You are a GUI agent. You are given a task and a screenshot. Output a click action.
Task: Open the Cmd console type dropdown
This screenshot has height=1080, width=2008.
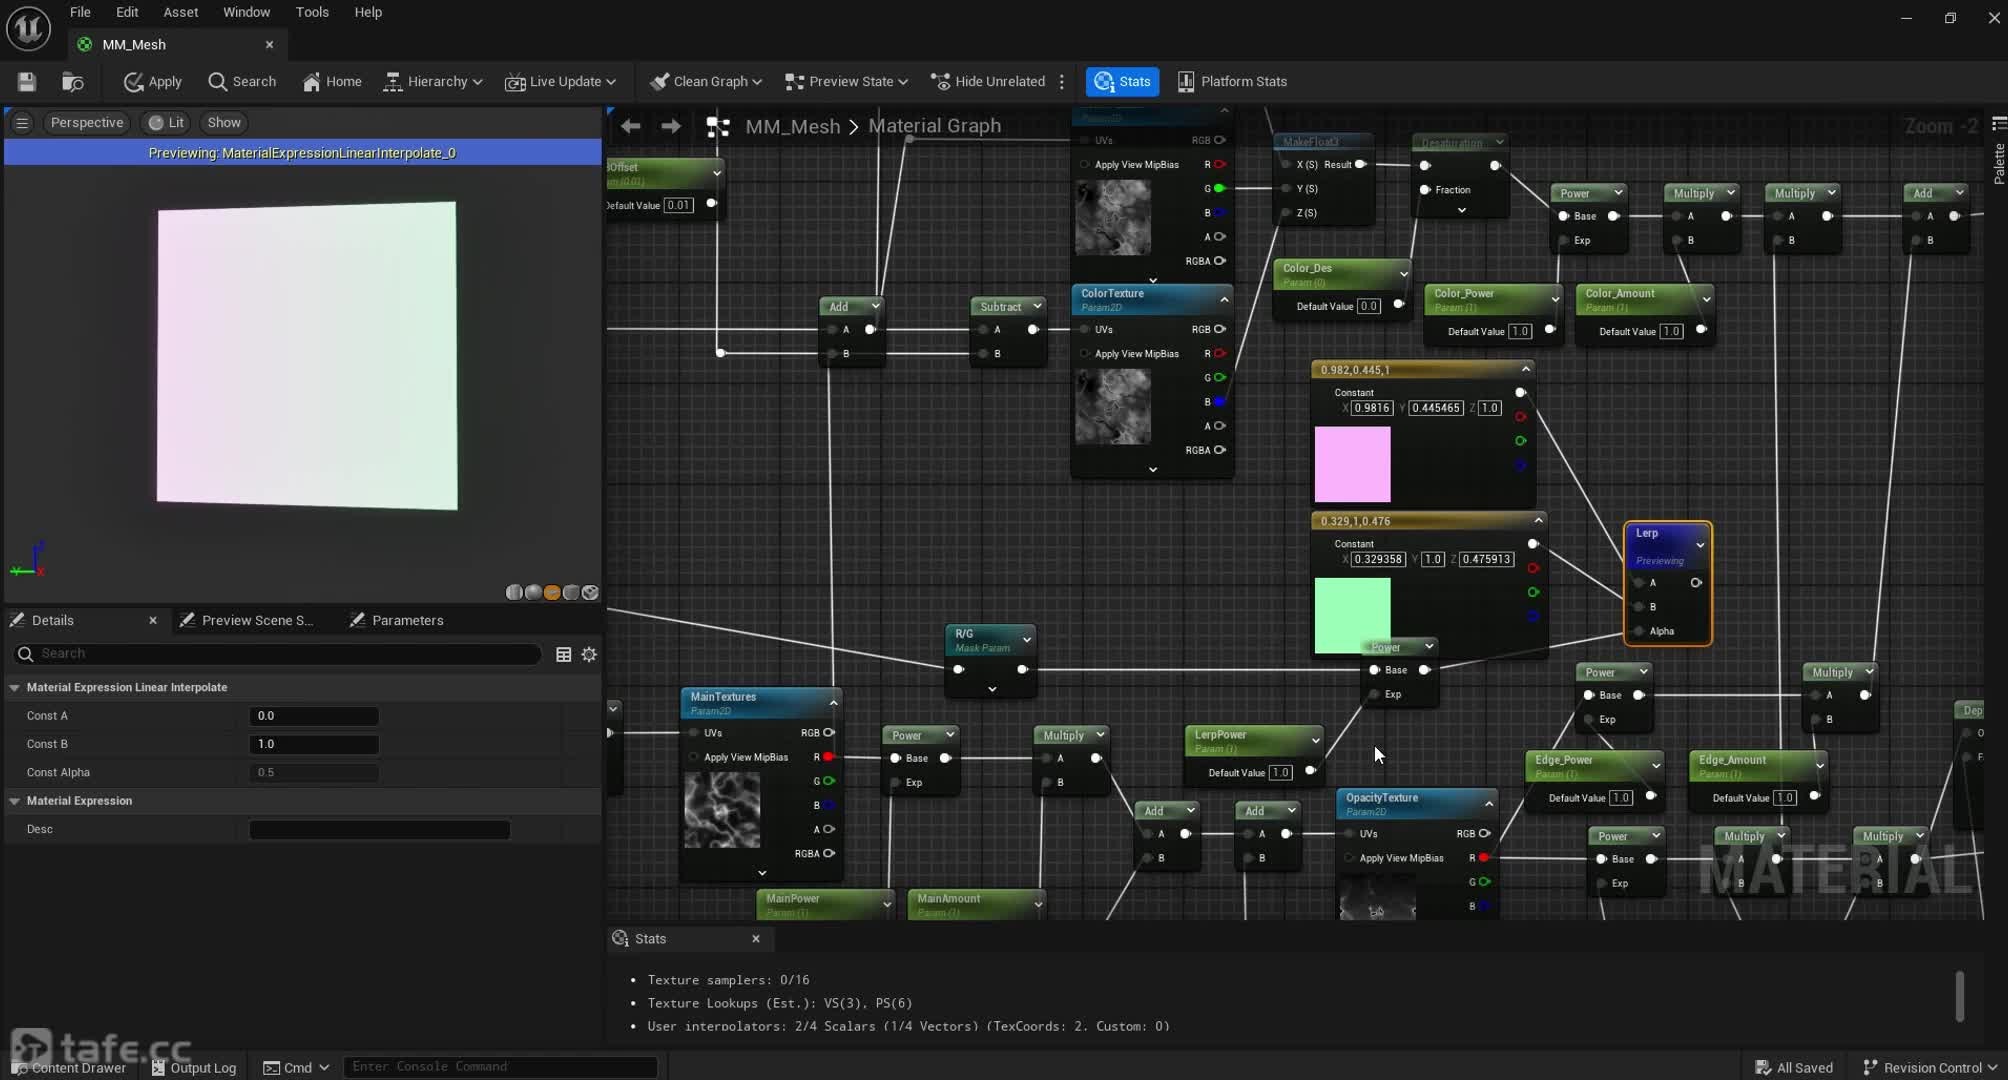296,1067
